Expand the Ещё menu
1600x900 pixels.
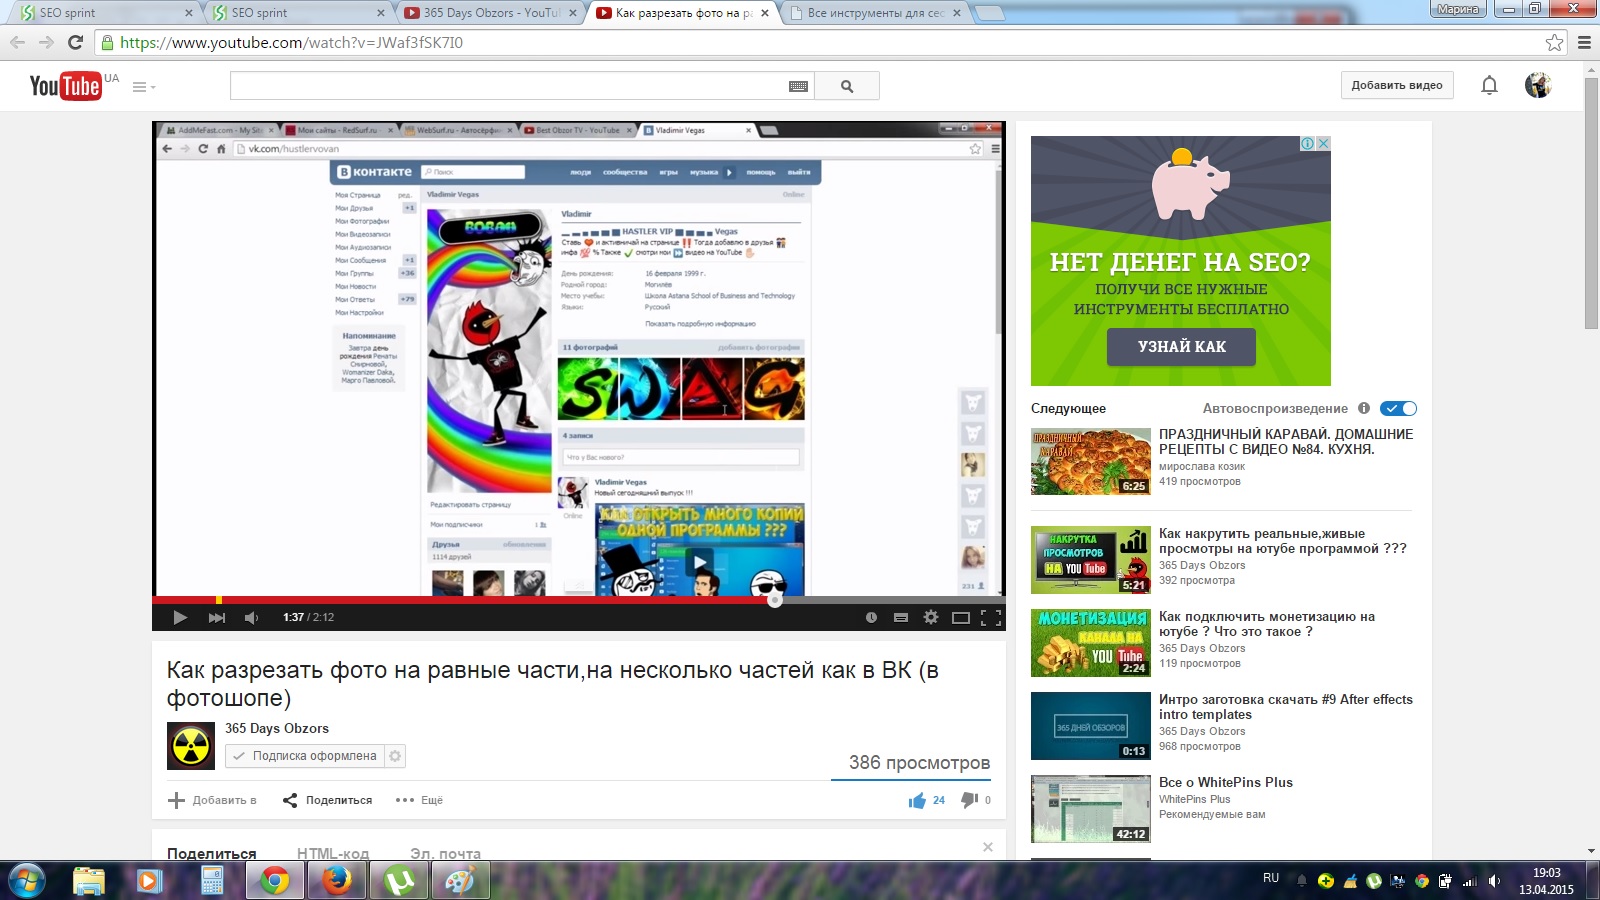pos(419,800)
